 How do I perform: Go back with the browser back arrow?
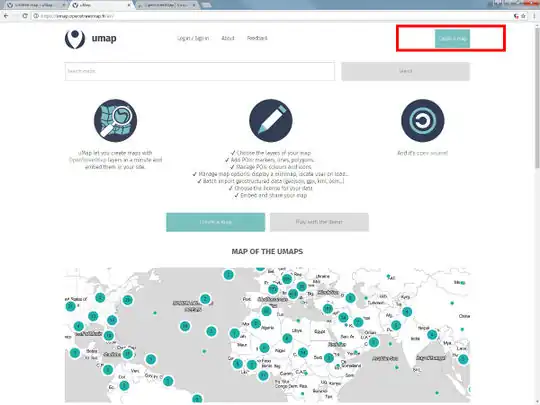(x=6, y=16)
